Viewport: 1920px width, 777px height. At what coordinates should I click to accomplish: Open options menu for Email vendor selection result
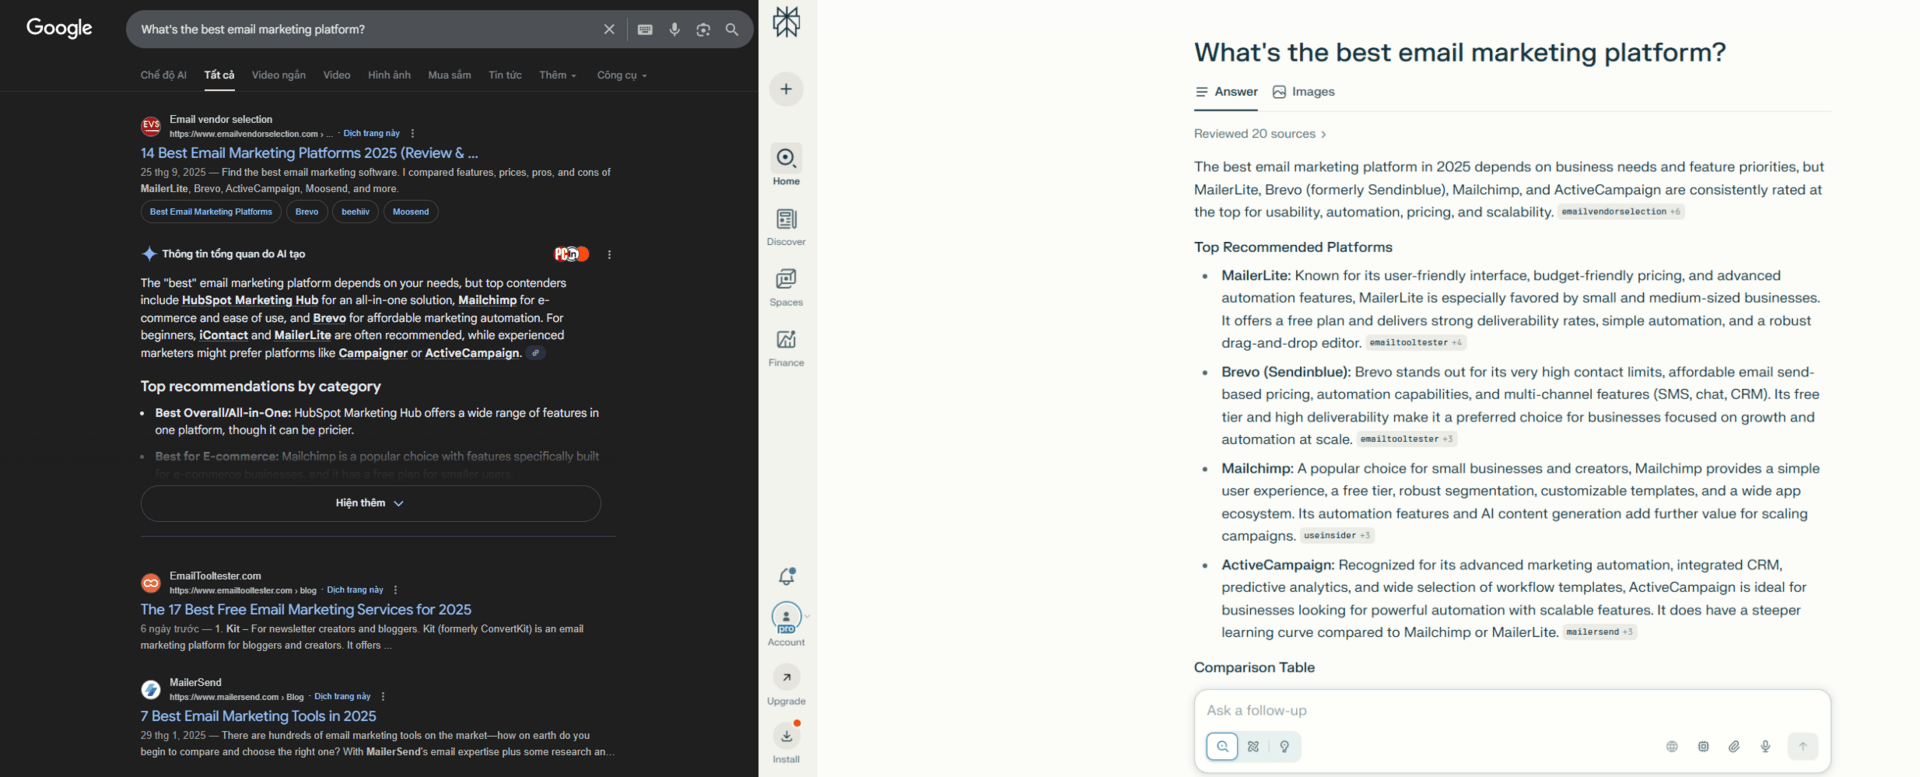click(x=412, y=133)
